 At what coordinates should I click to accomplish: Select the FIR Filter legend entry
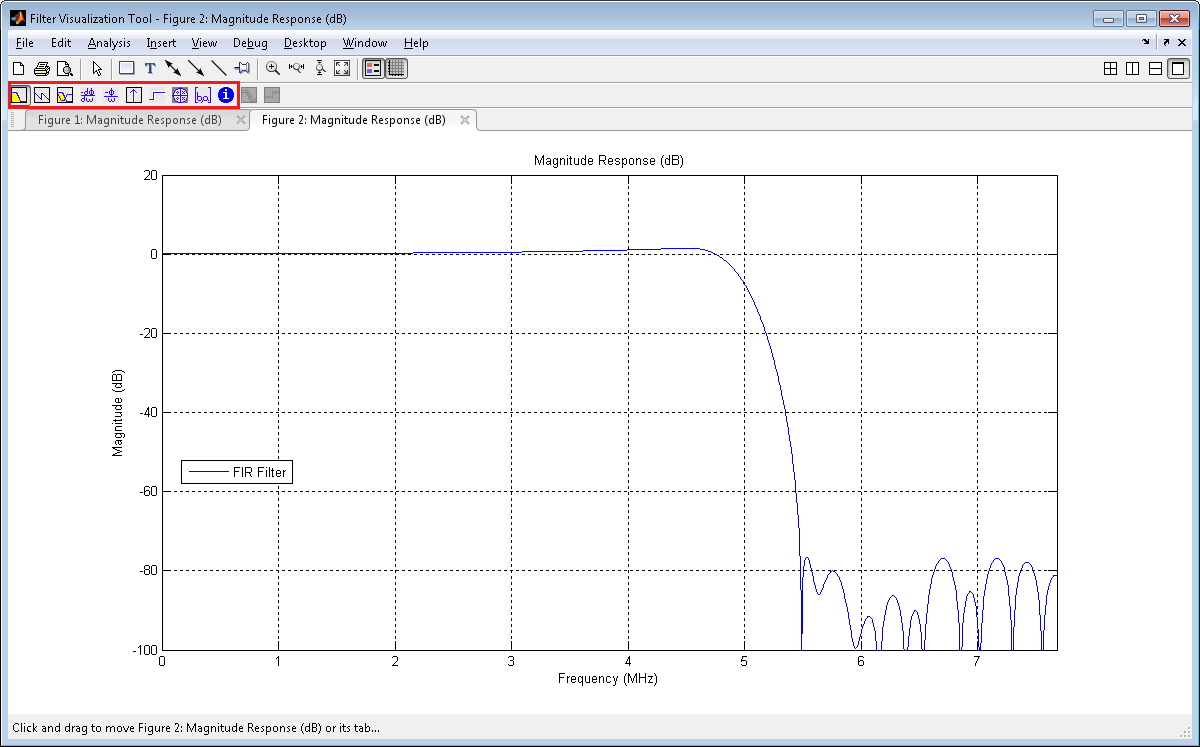[x=237, y=472]
